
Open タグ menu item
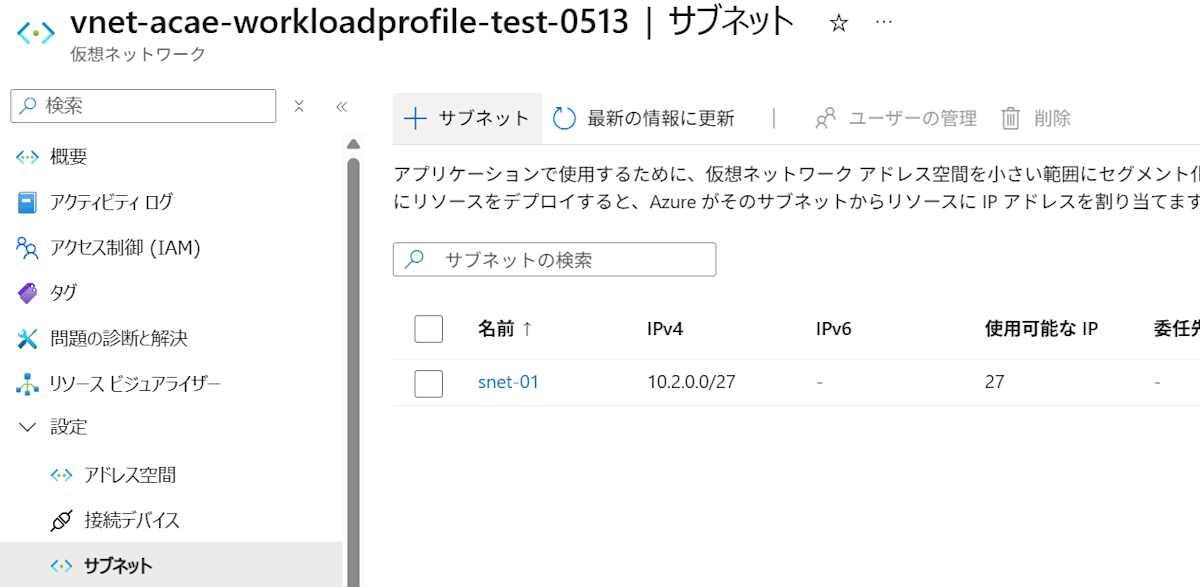click(63, 293)
